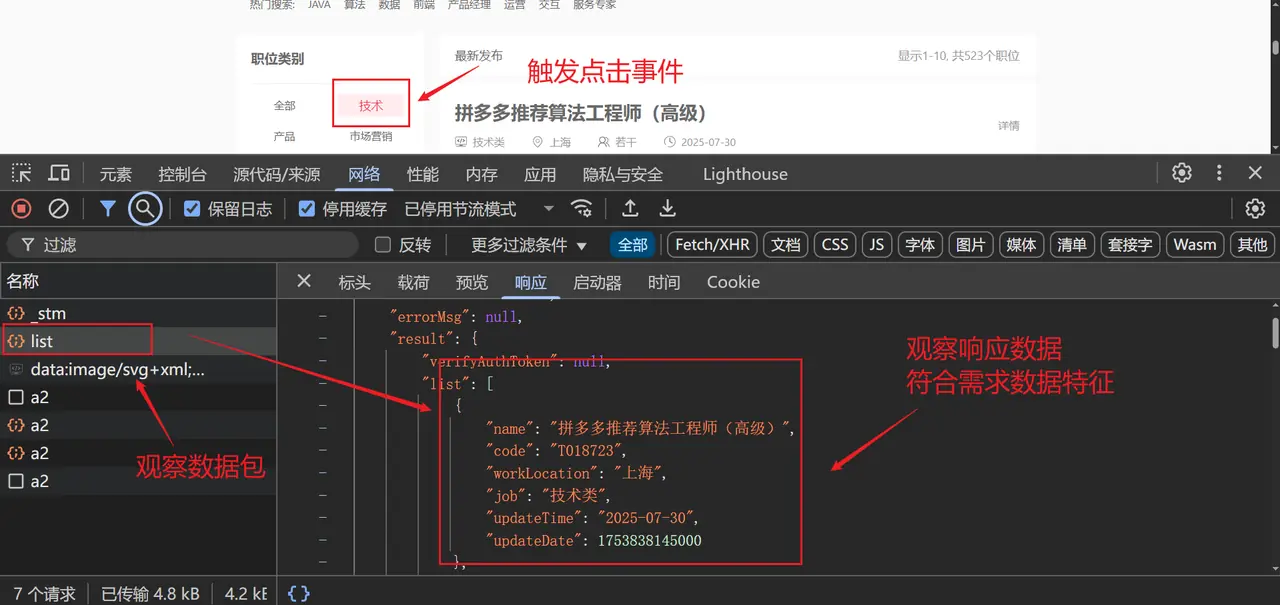
Task: Switch to the 控制台 tab
Action: (182, 174)
